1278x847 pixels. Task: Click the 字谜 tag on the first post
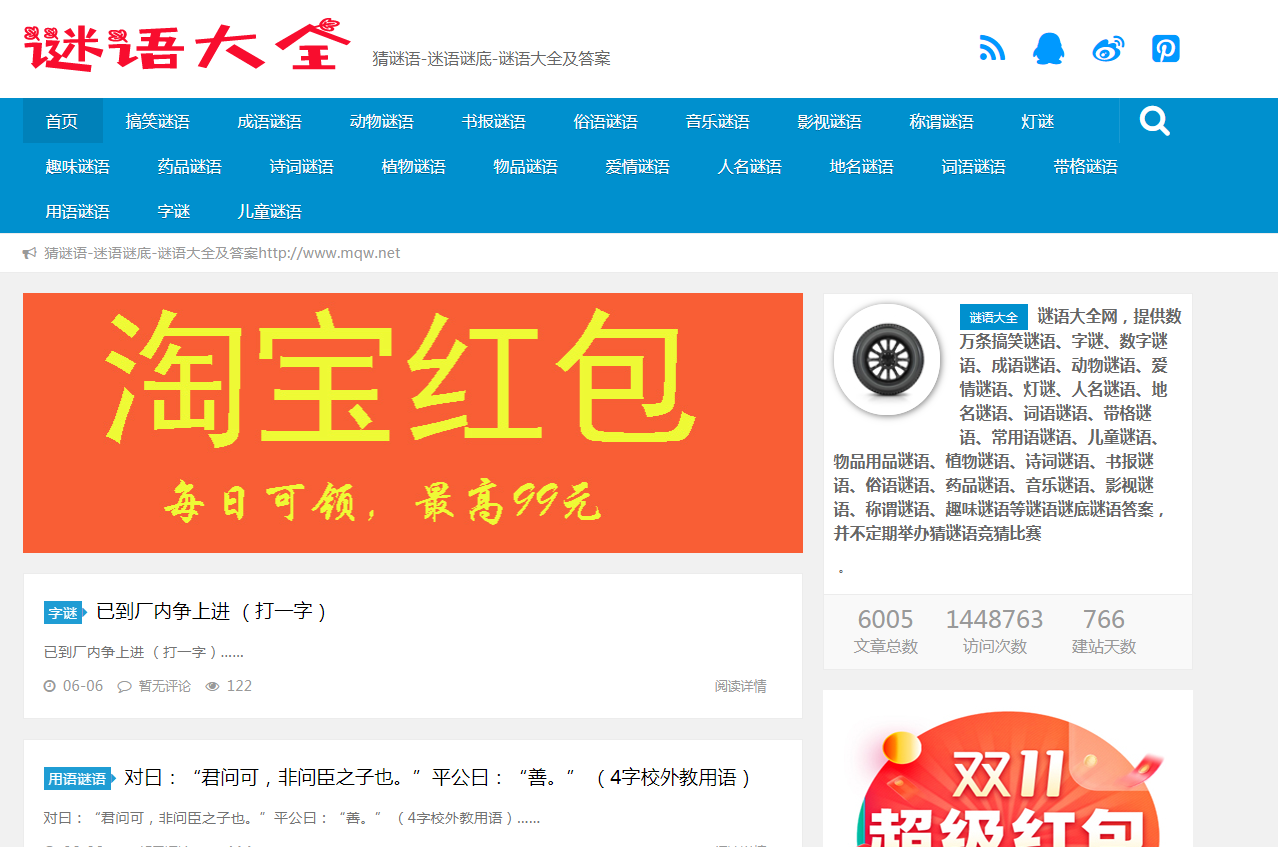point(63,613)
